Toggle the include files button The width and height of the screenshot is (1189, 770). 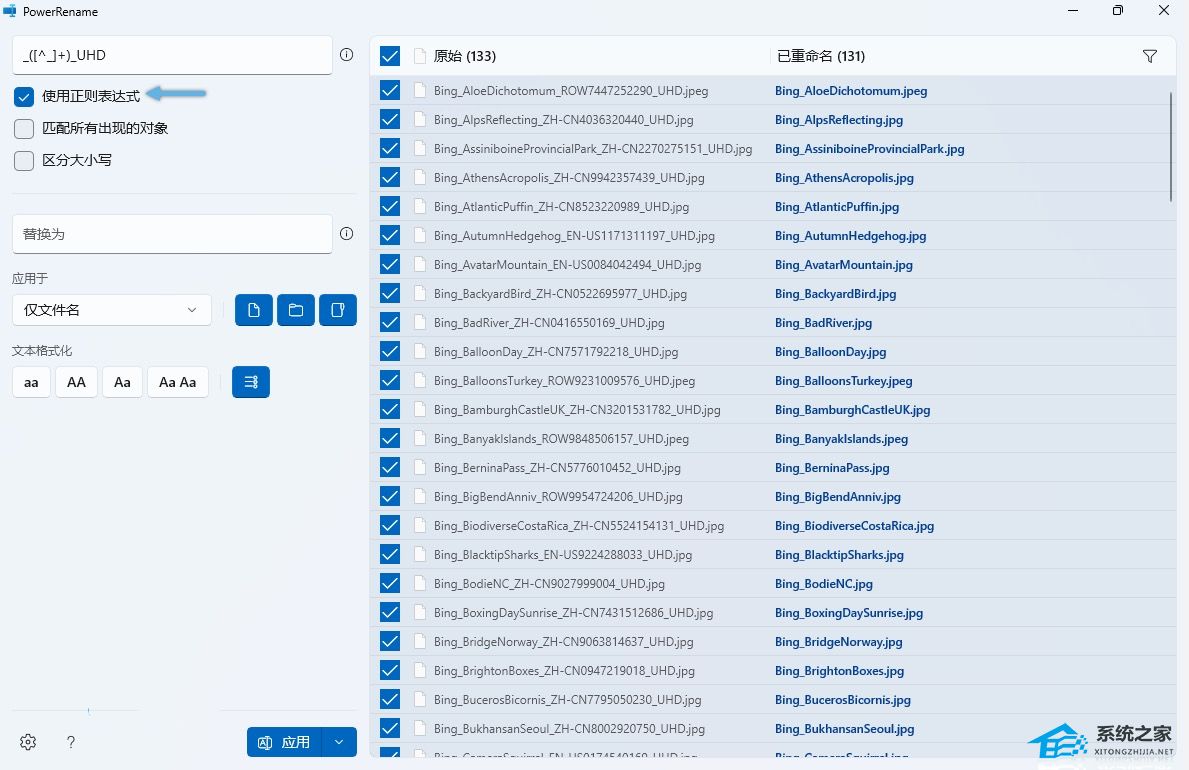click(x=254, y=310)
